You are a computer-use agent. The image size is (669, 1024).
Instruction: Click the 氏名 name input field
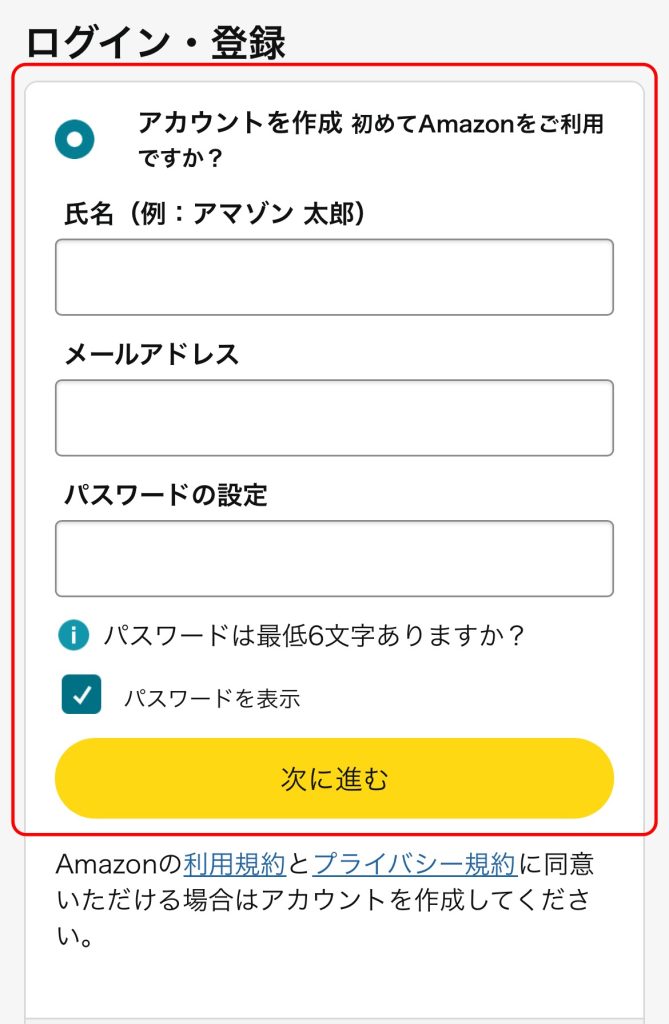334,277
